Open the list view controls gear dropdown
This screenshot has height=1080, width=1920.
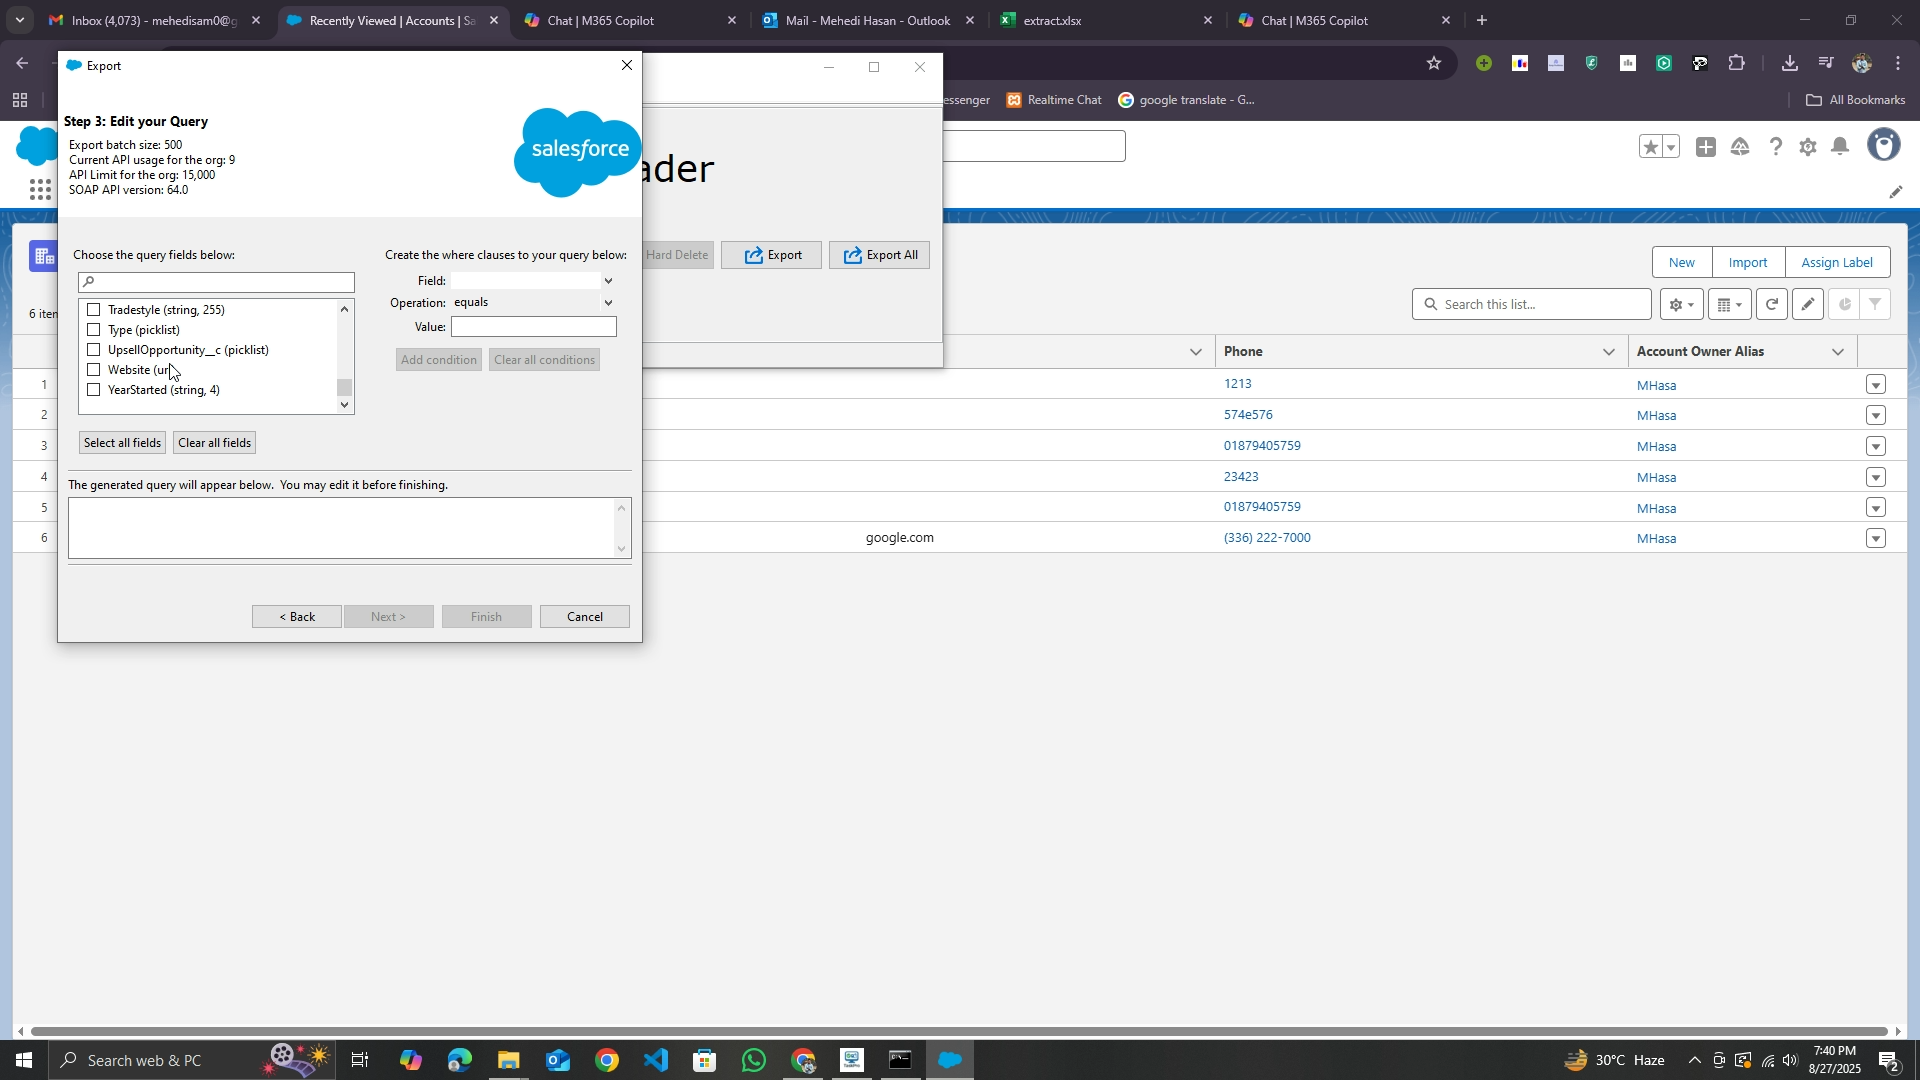point(1681,304)
